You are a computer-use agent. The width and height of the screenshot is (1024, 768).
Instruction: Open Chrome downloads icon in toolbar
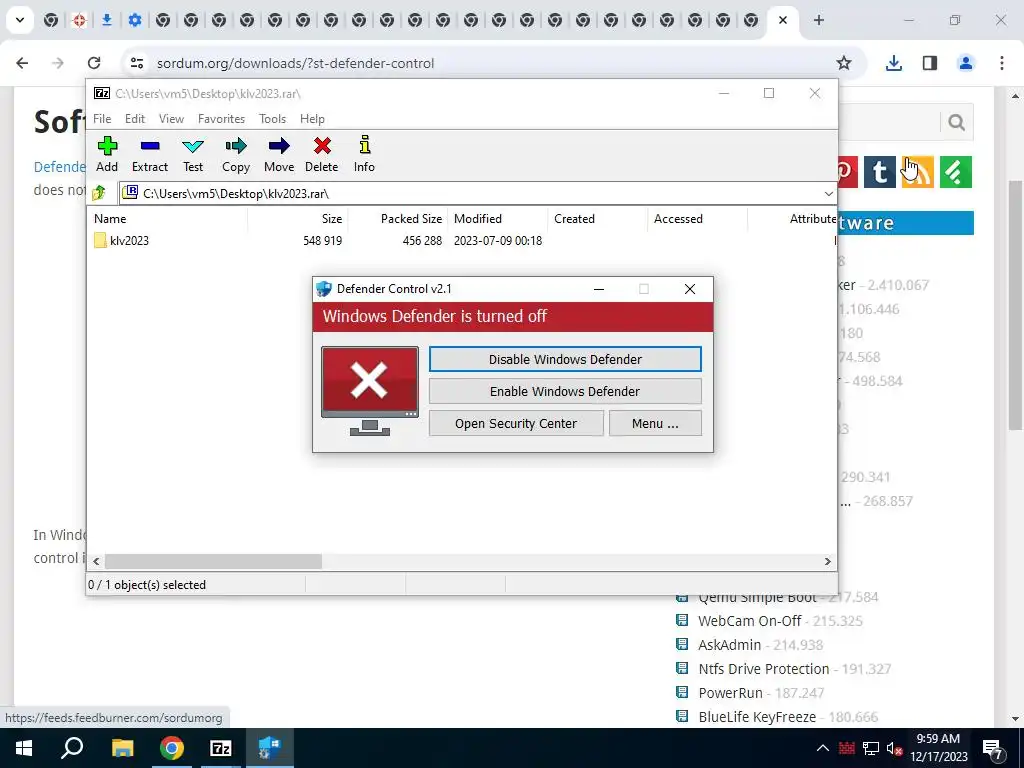(x=894, y=63)
